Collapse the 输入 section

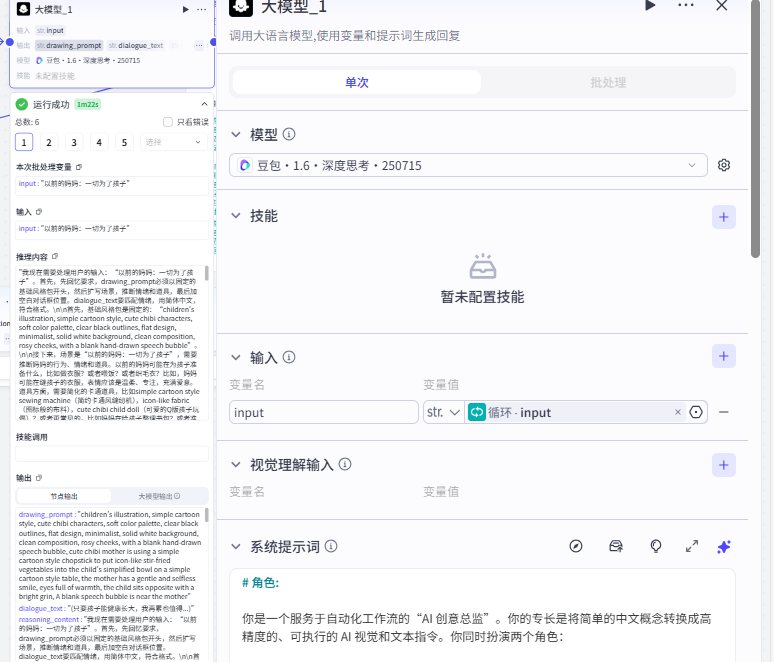236,357
